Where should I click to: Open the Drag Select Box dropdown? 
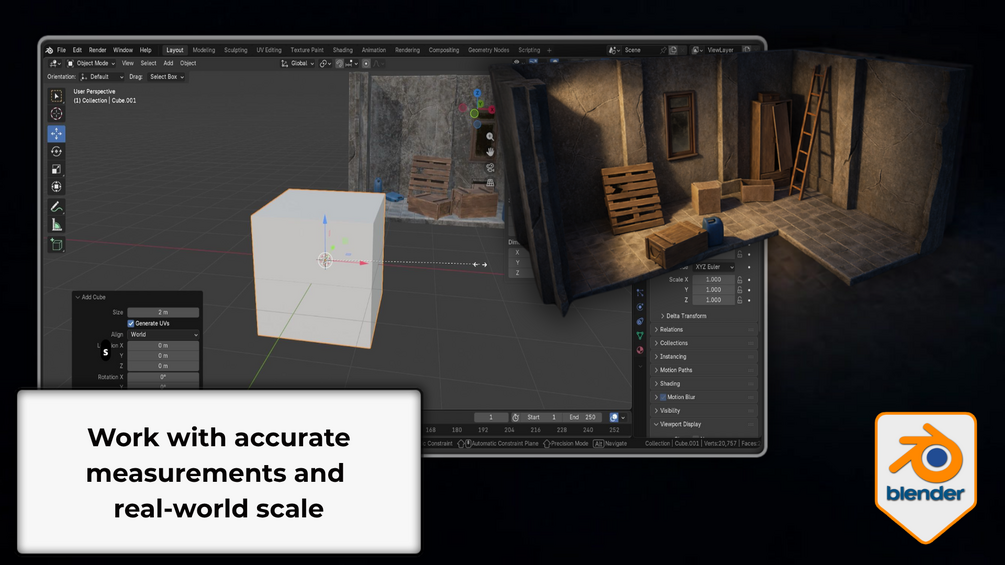[x=166, y=77]
